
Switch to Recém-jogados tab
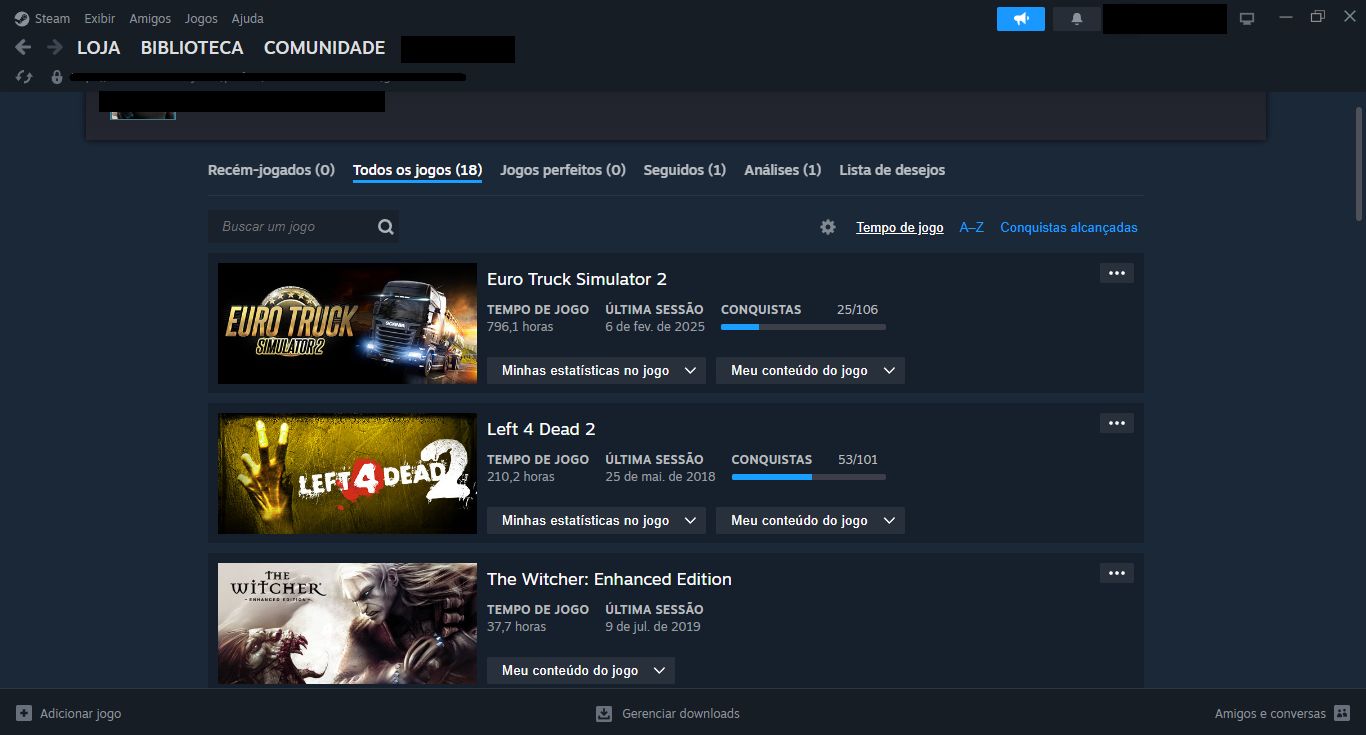coord(271,170)
